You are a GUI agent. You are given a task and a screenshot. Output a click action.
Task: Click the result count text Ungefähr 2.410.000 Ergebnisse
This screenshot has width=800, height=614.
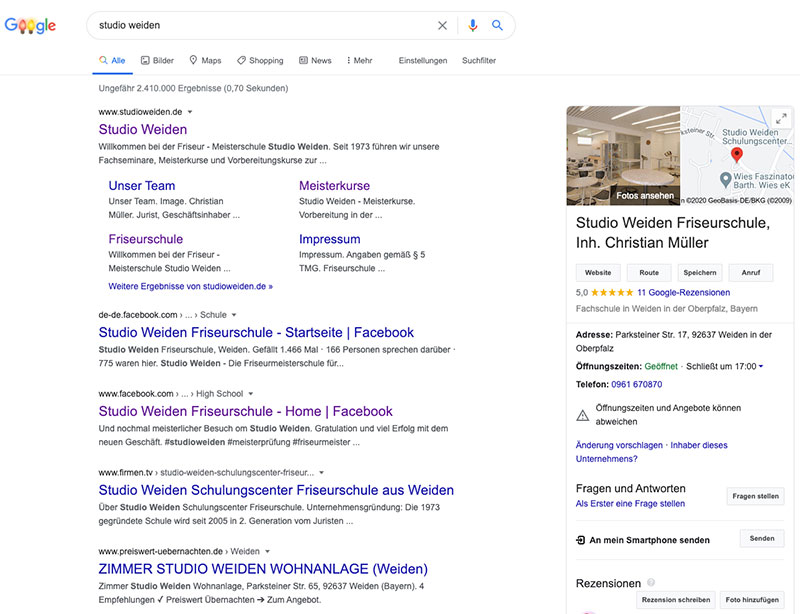(x=193, y=88)
